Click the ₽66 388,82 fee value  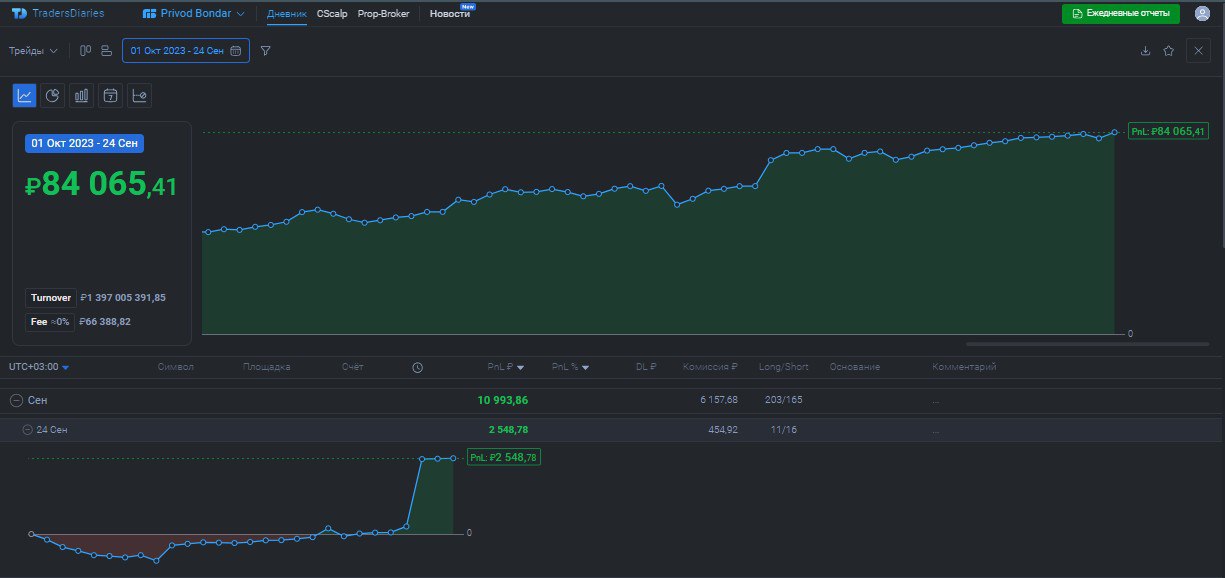pyautogui.click(x=105, y=322)
